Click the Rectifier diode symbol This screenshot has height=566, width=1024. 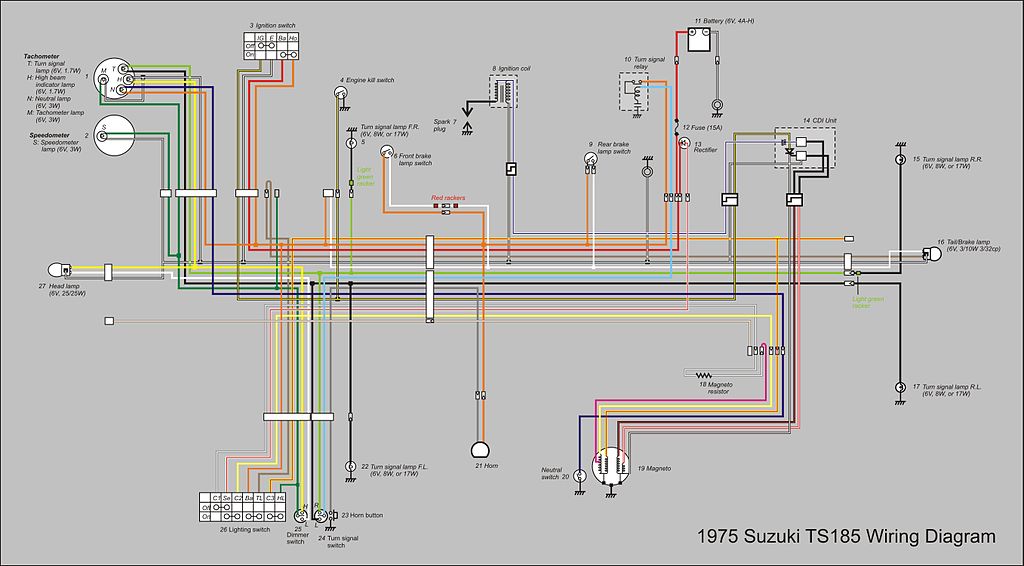click(x=684, y=142)
